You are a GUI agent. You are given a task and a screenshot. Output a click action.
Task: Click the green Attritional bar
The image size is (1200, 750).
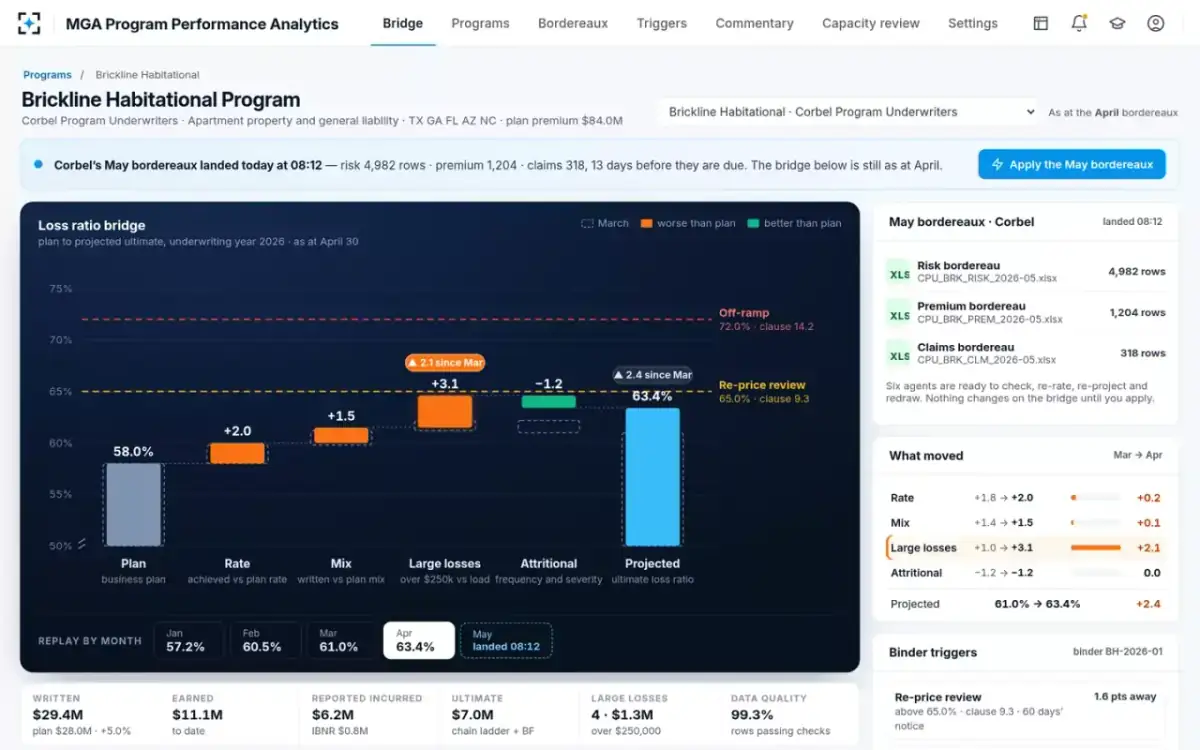(549, 402)
